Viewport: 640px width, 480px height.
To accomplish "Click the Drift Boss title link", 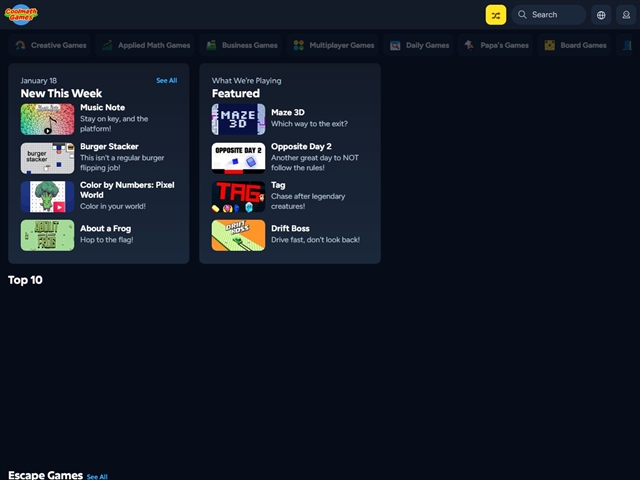I will pos(290,229).
